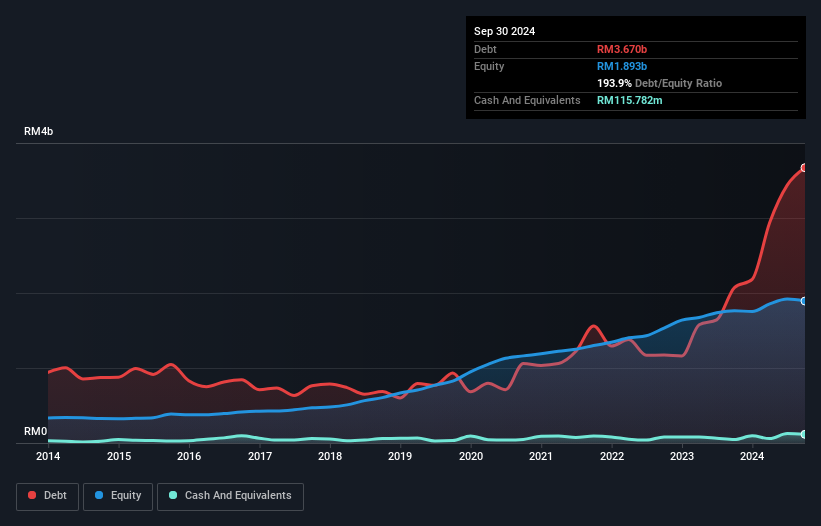Toggle the Debt series legend button

point(48,496)
